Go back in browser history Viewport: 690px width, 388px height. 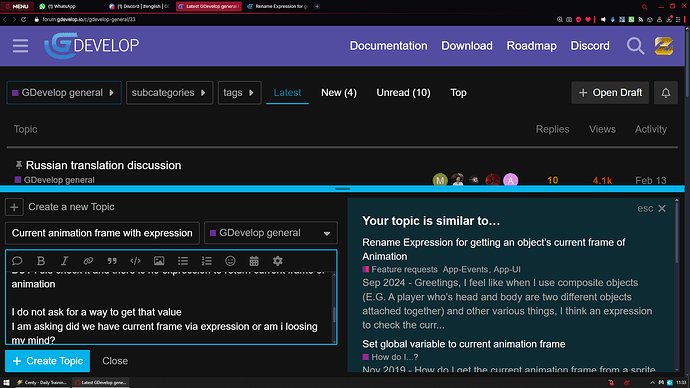[5, 19]
